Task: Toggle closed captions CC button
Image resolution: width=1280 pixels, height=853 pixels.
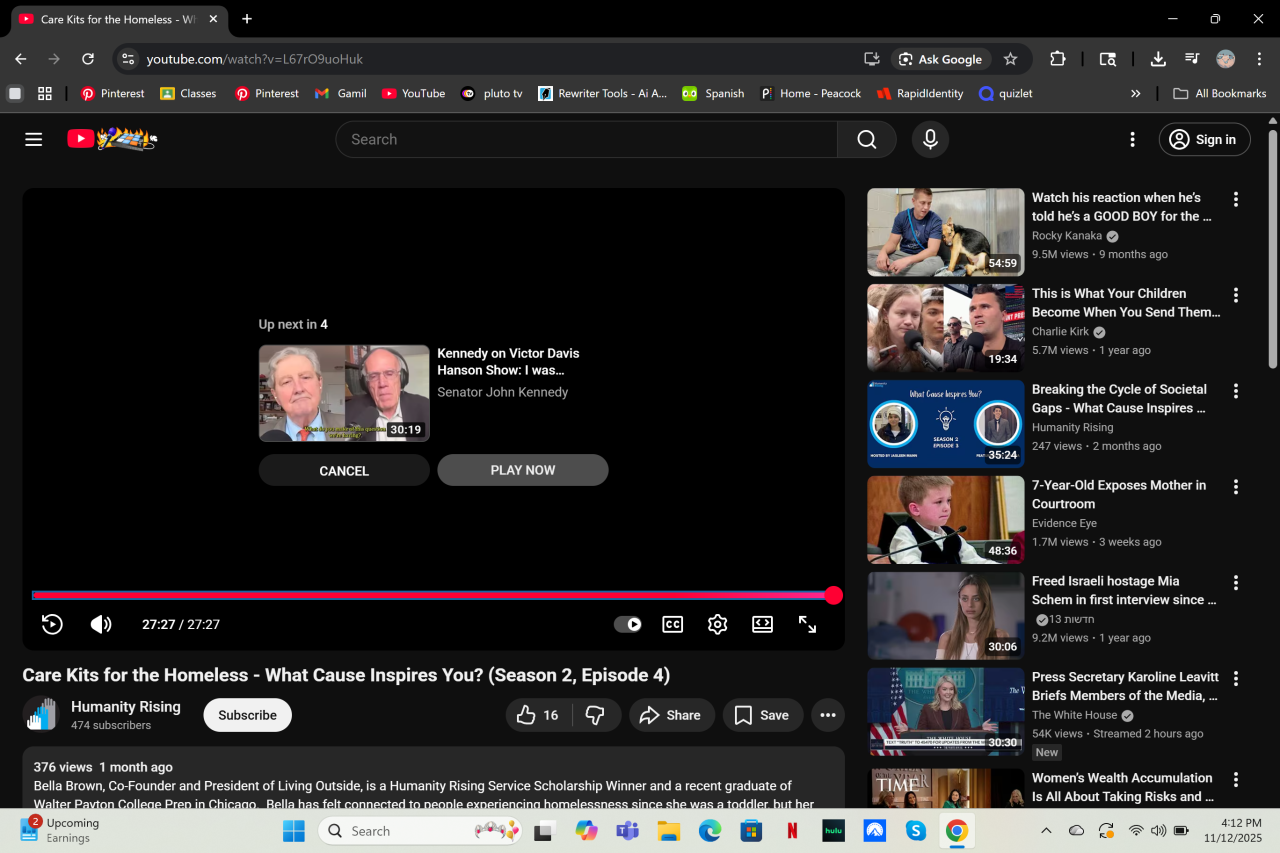Action: [x=673, y=625]
